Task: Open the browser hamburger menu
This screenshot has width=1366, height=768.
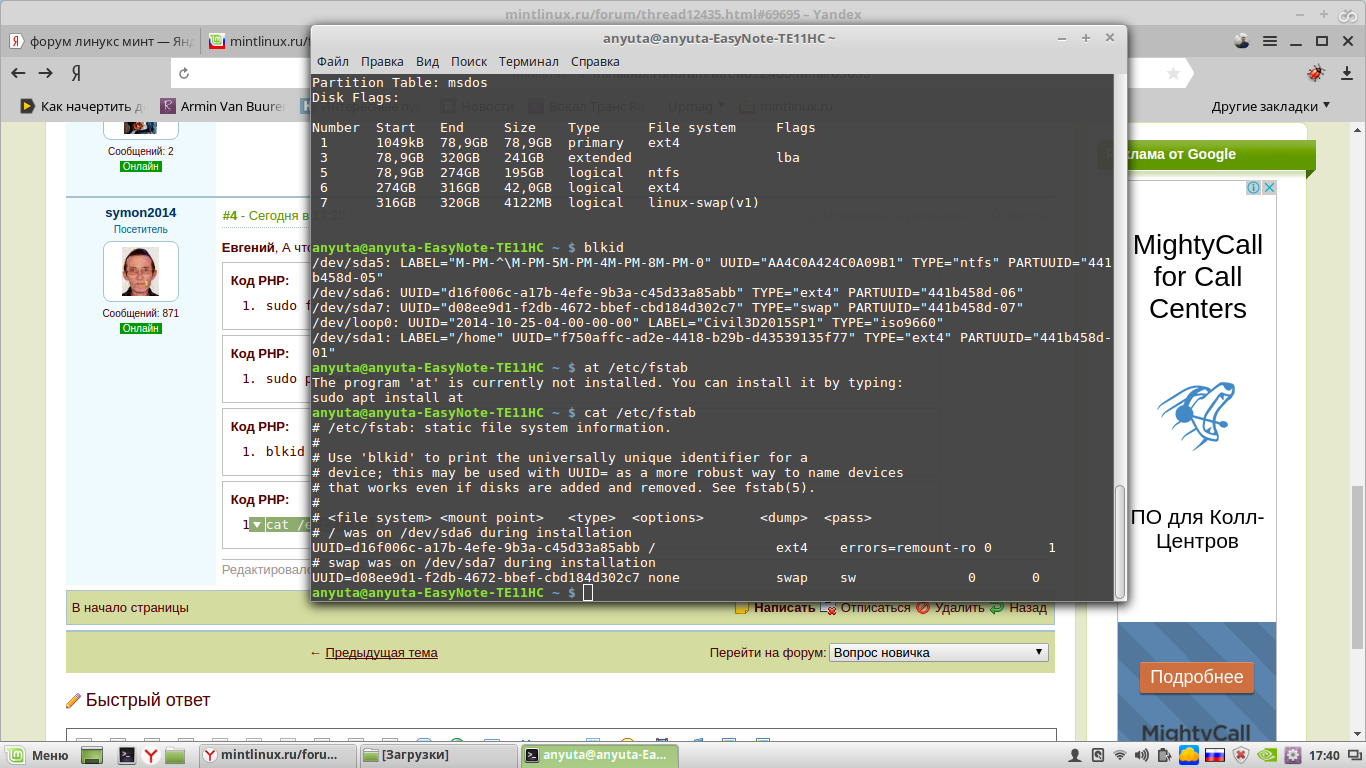Action: tap(1270, 41)
